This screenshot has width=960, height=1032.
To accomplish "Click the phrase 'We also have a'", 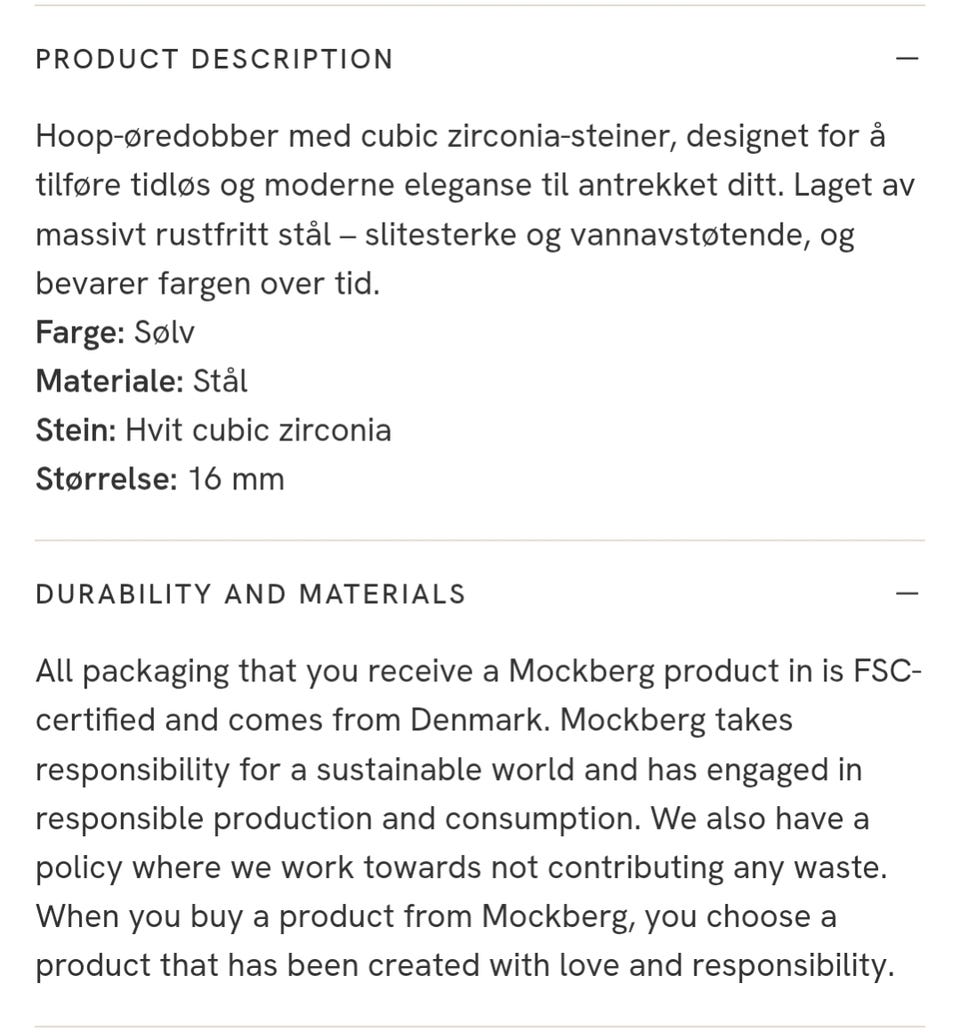I will tap(760, 818).
